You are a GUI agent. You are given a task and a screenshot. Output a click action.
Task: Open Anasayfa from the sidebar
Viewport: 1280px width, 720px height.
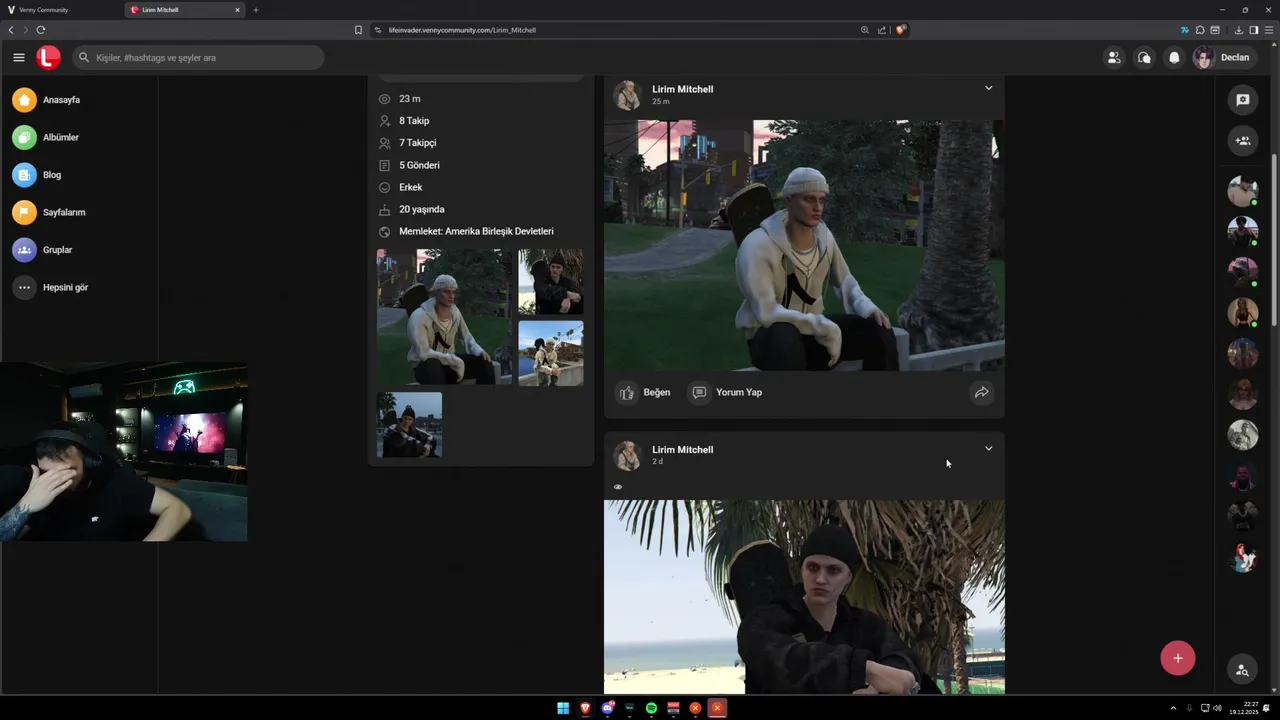point(46,100)
